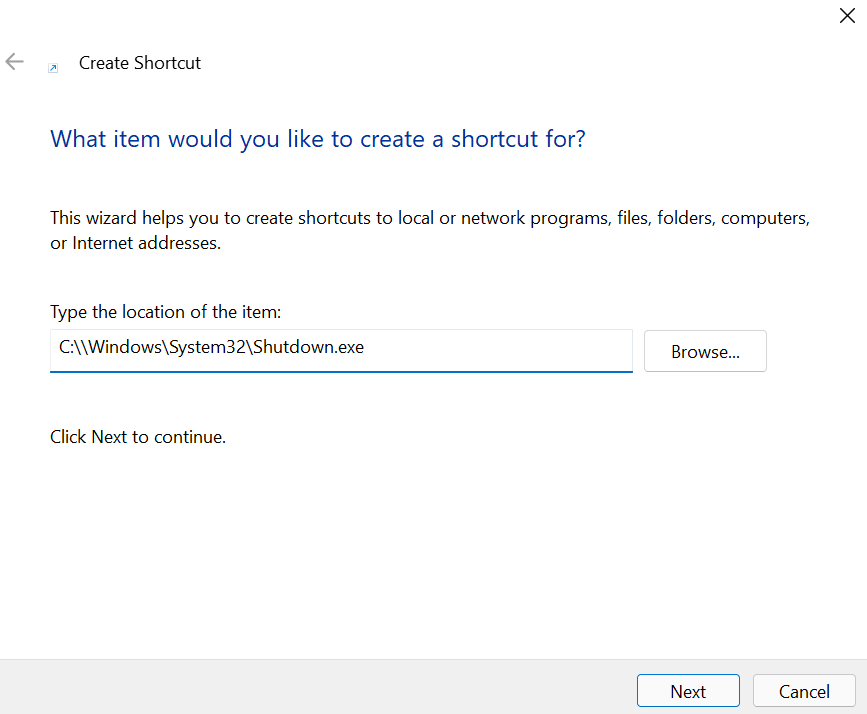Click the C: drive prefix in the path
This screenshot has height=714, width=867.
(x=65, y=350)
